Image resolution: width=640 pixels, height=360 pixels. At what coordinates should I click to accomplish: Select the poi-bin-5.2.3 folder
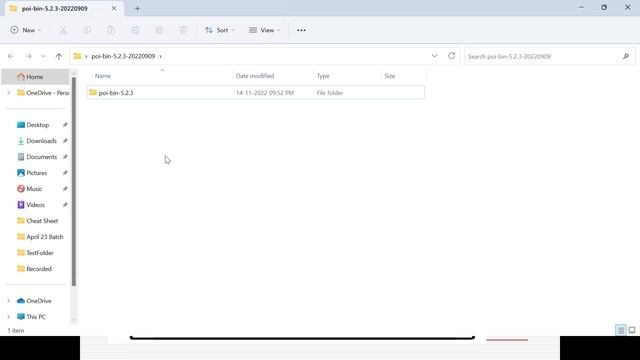click(256, 93)
